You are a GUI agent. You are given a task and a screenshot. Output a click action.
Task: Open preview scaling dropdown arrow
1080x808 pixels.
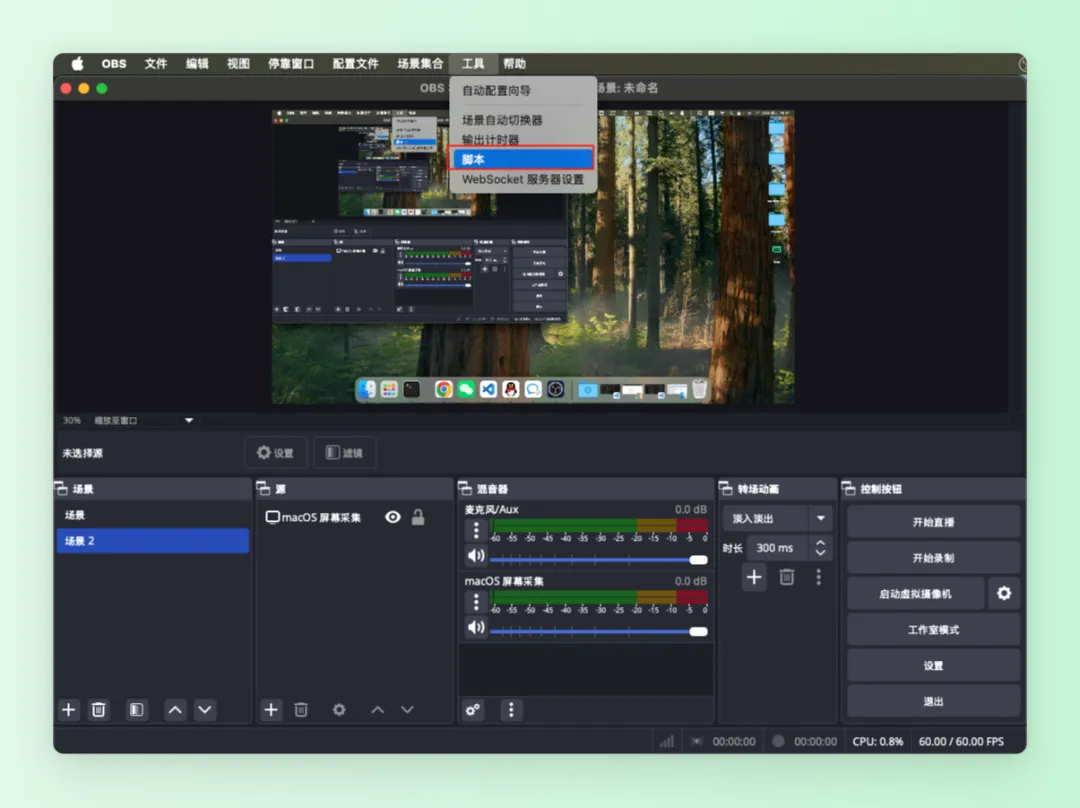tap(189, 420)
